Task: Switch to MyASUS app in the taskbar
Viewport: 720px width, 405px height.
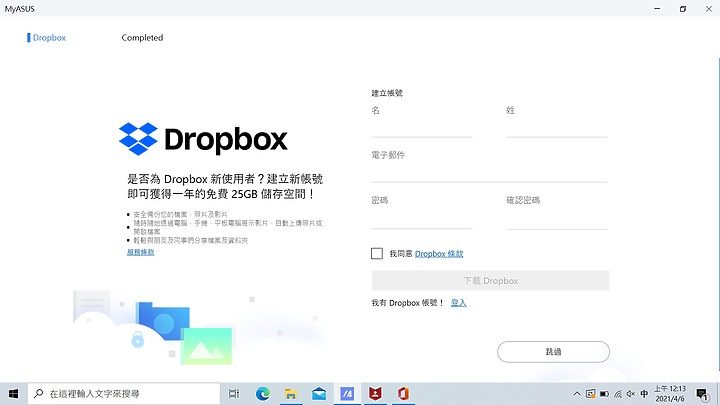Action: [x=347, y=394]
